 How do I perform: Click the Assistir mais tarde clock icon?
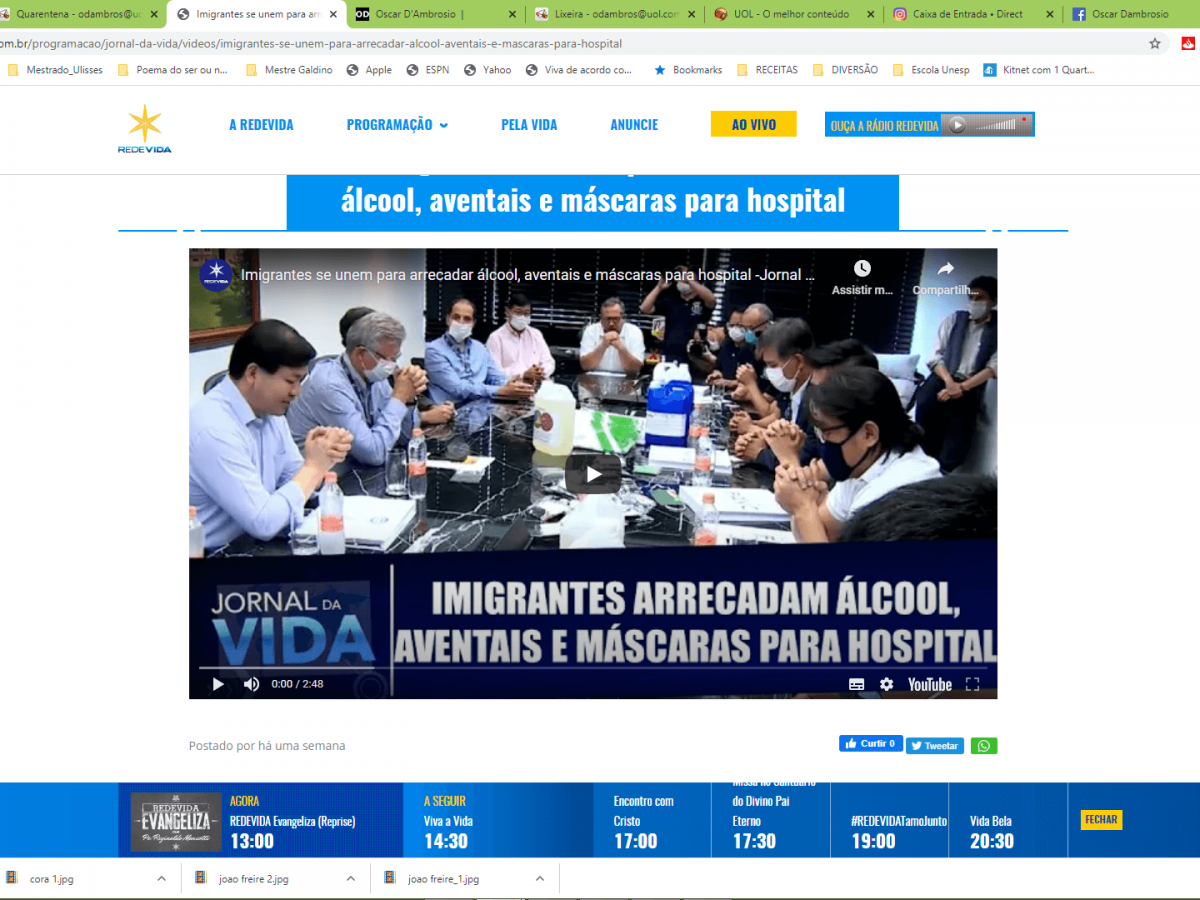pos(862,268)
